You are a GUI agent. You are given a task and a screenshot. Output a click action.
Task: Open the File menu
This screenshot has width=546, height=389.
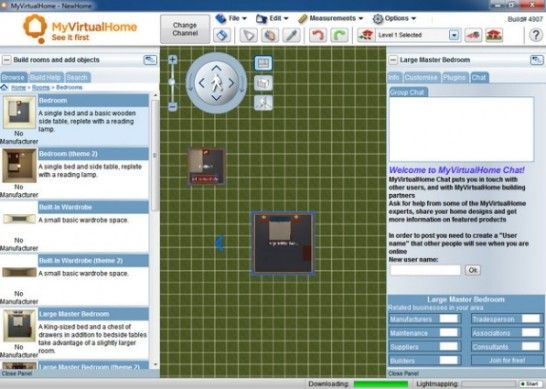click(231, 18)
